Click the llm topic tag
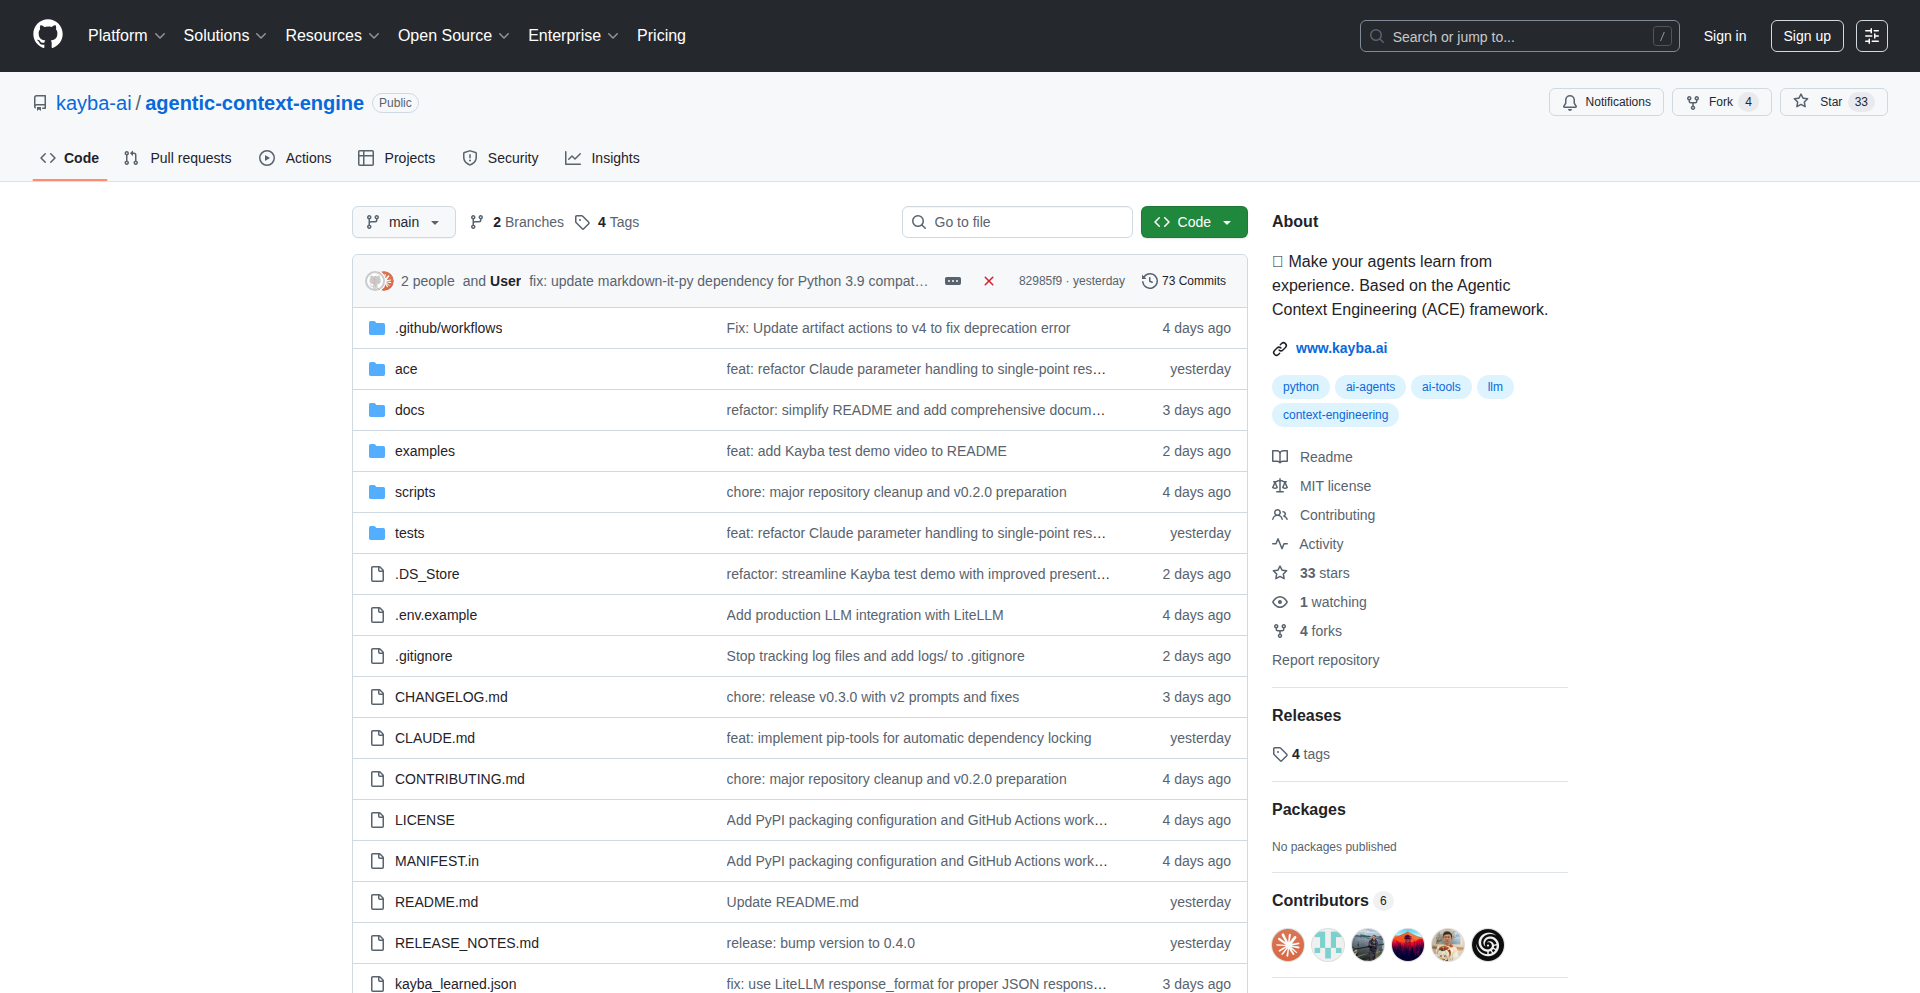This screenshot has height=993, width=1920. click(x=1495, y=387)
